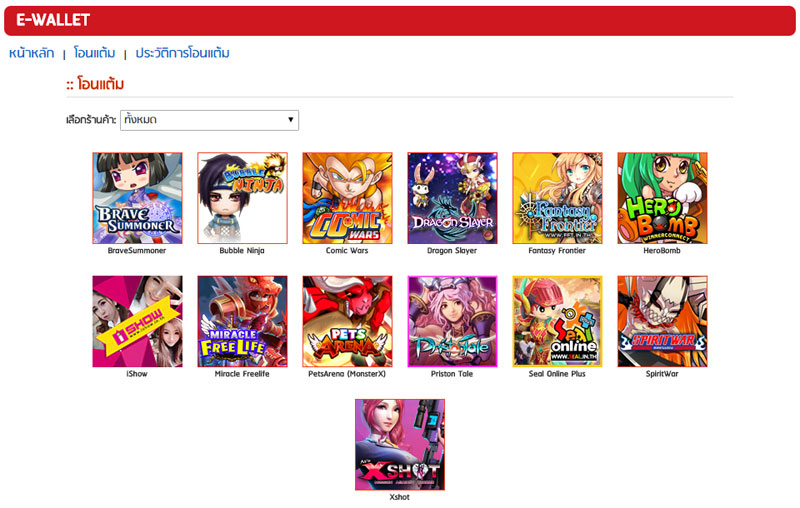Click the Bubble Ninja text label
This screenshot has width=800, height=508.
[x=242, y=250]
